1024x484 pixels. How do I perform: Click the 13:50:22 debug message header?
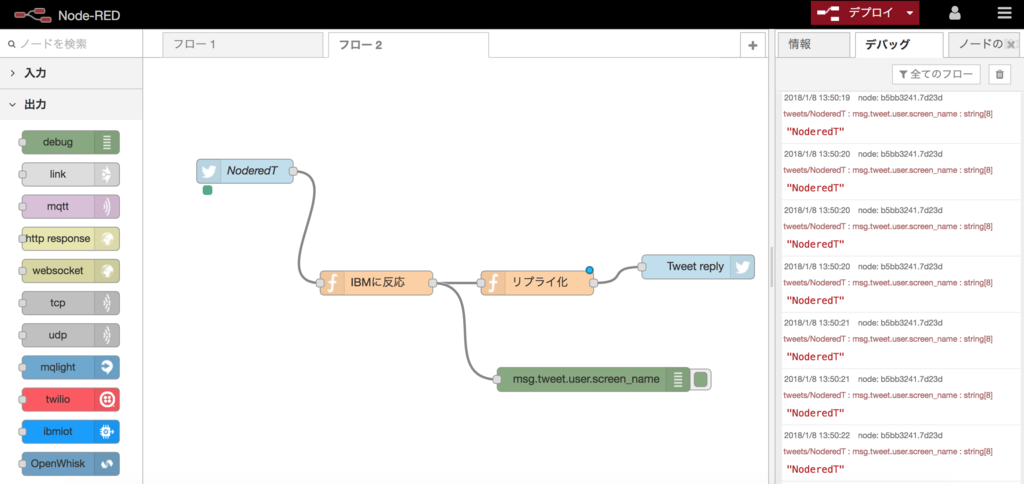(863, 434)
